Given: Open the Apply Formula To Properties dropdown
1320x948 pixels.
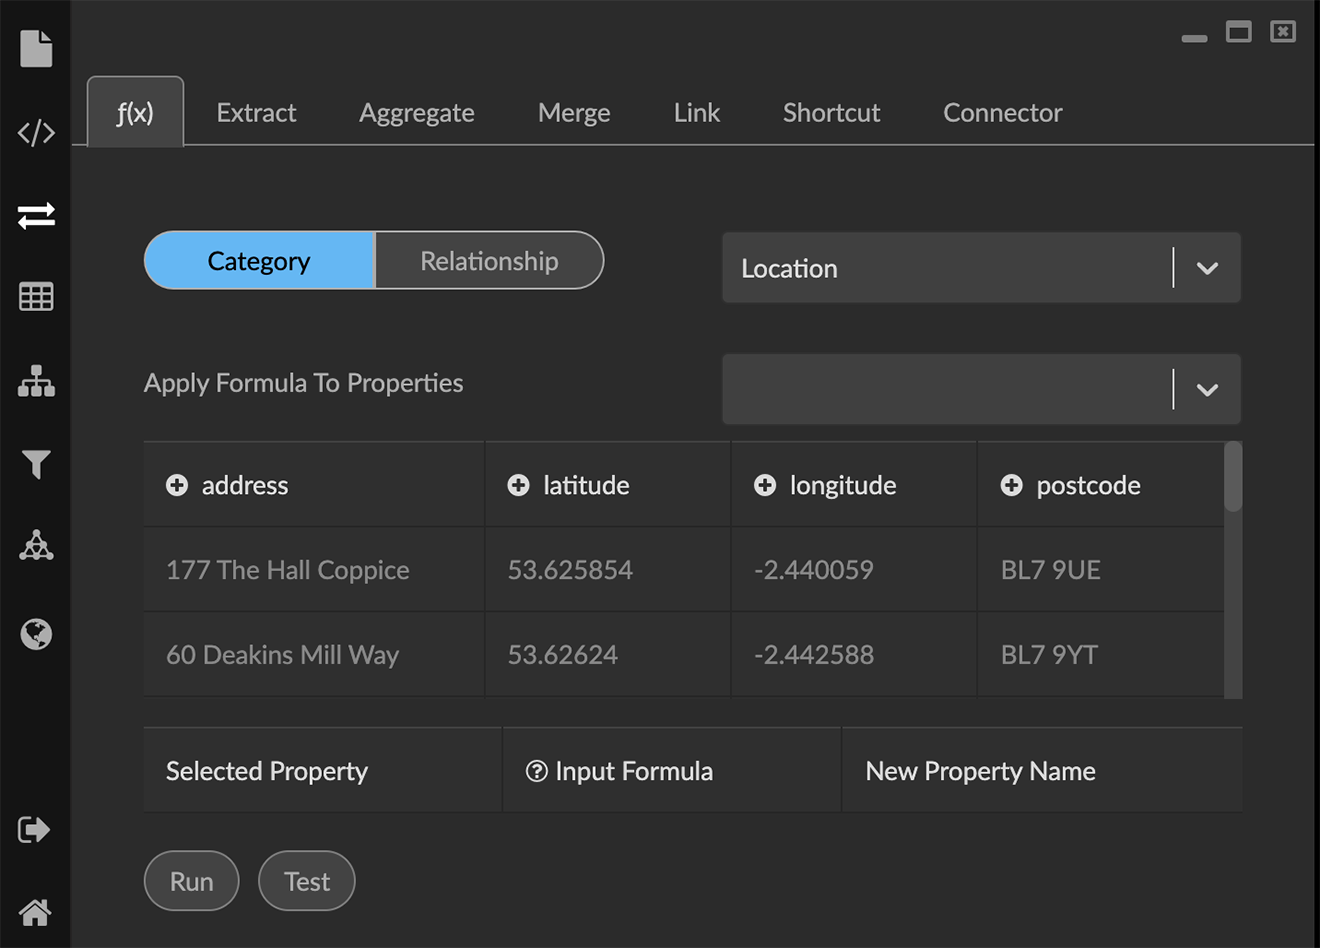Looking at the screenshot, I should click(1207, 389).
